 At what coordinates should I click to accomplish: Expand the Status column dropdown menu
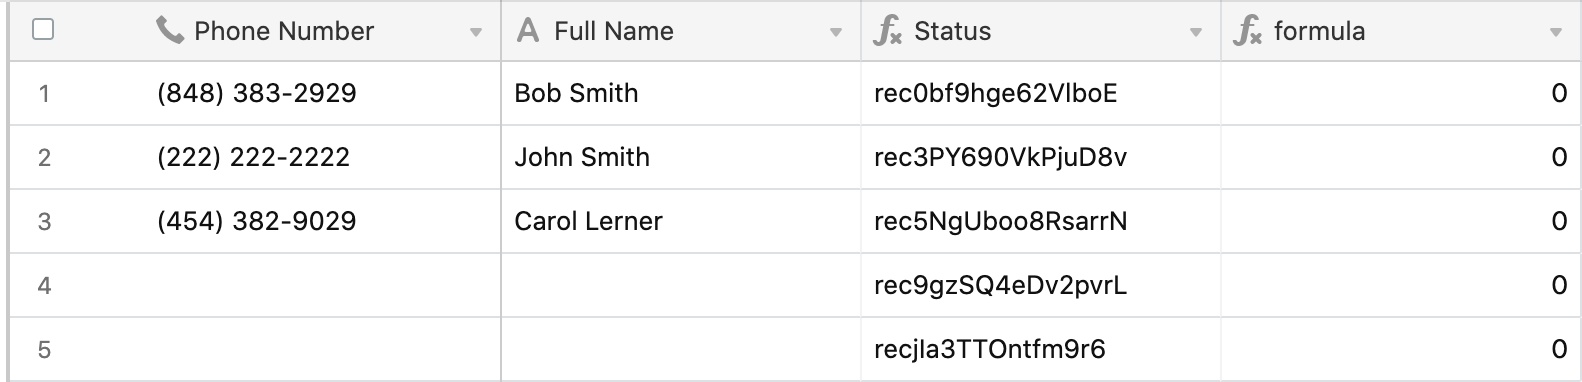[1196, 33]
